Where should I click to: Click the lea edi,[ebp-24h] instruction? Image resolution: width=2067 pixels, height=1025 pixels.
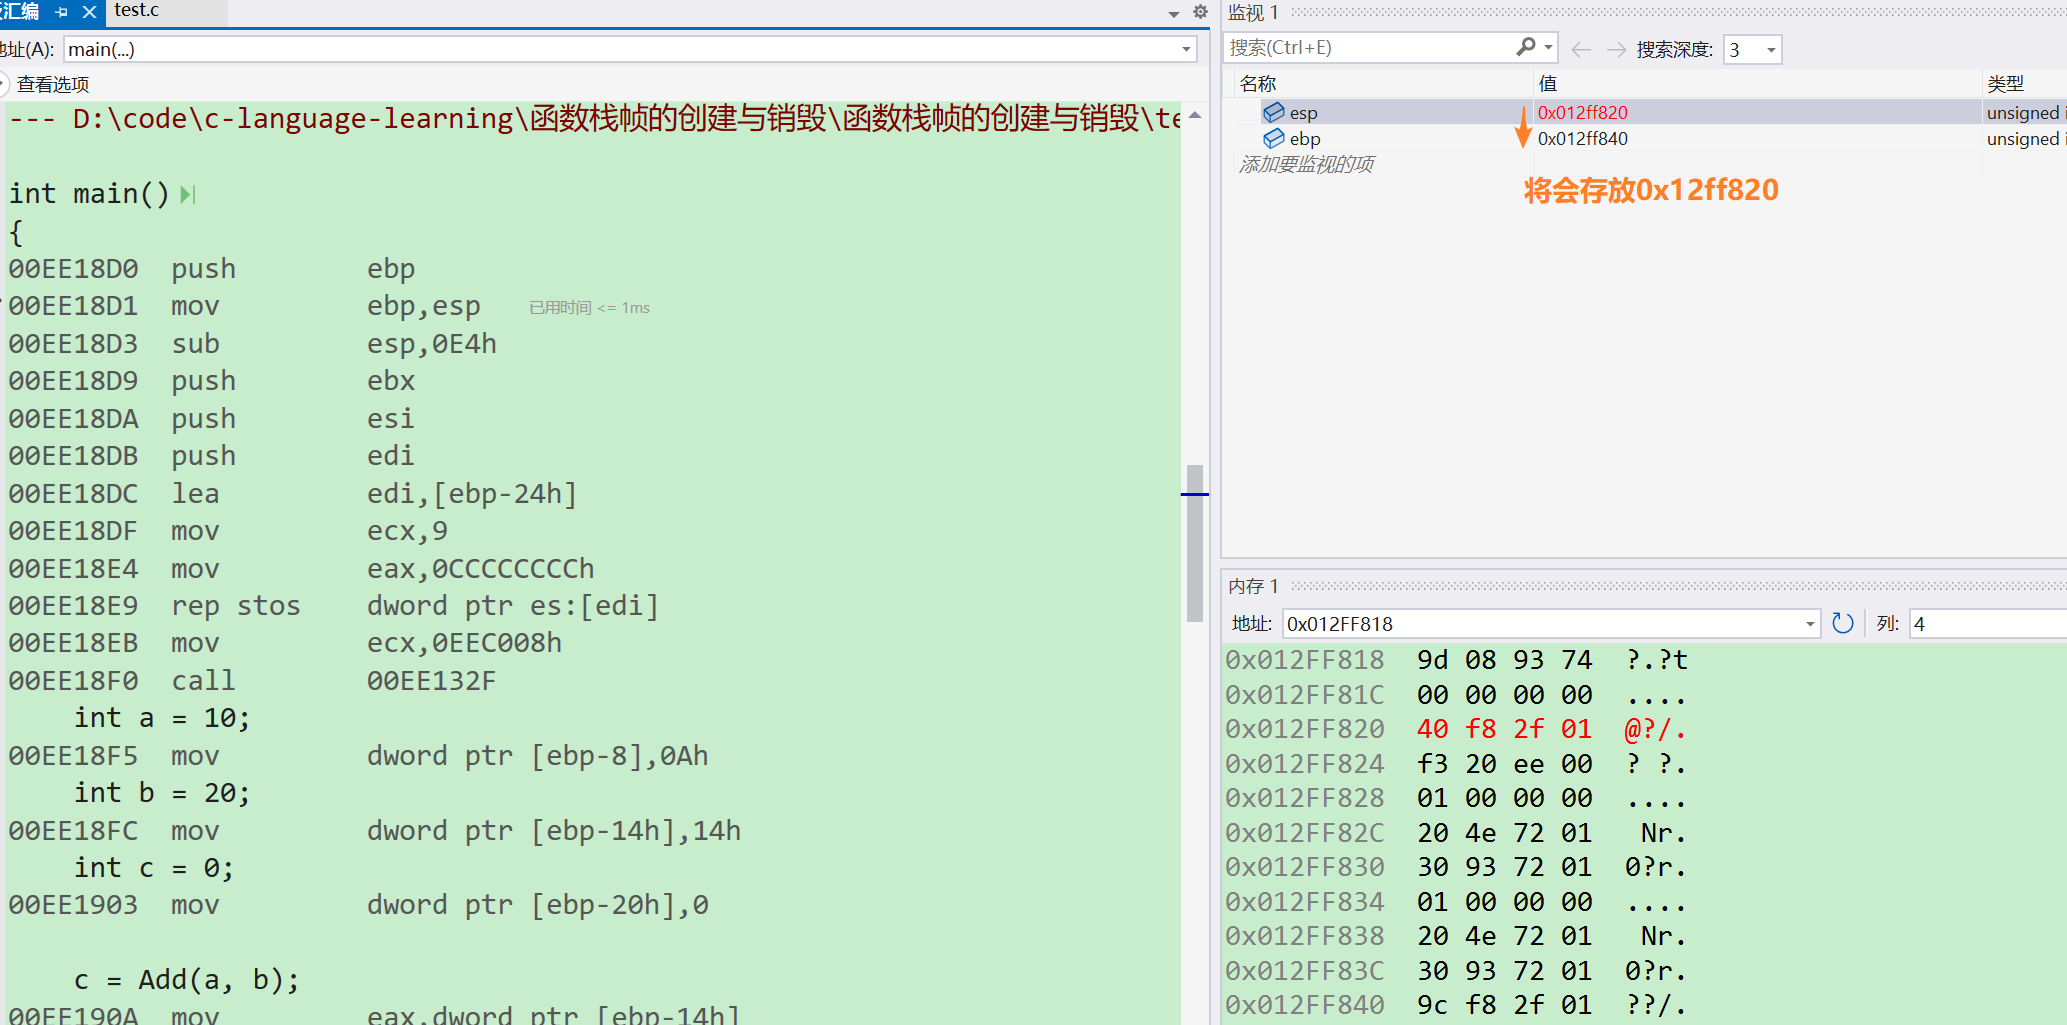click(x=292, y=494)
